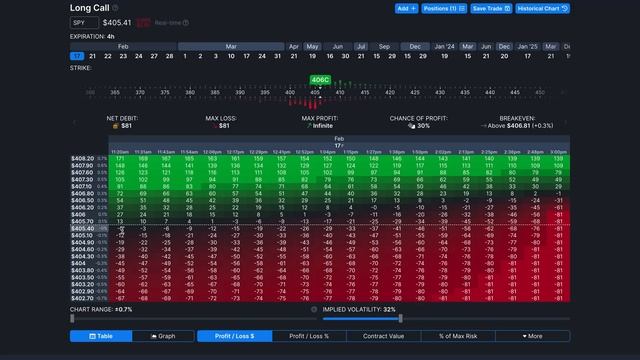This screenshot has width=640, height=360.
Task: Click the $406.50 price row label
Action: [x=82, y=200]
